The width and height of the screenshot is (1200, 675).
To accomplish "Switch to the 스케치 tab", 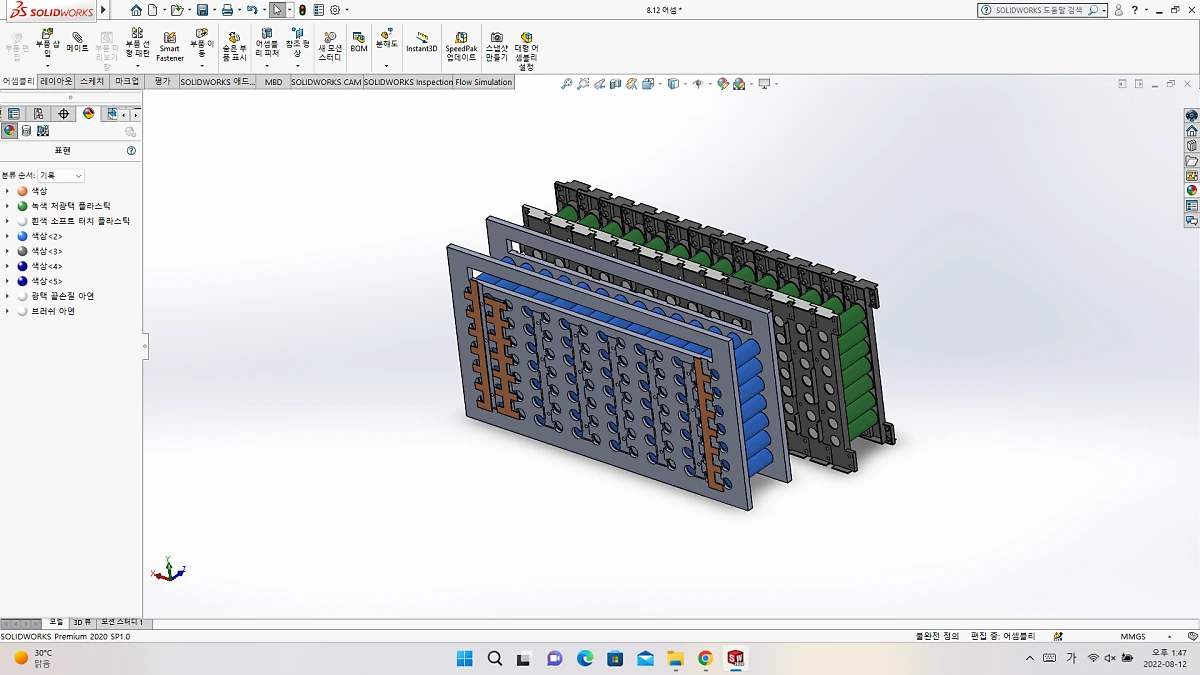I will click(x=92, y=82).
